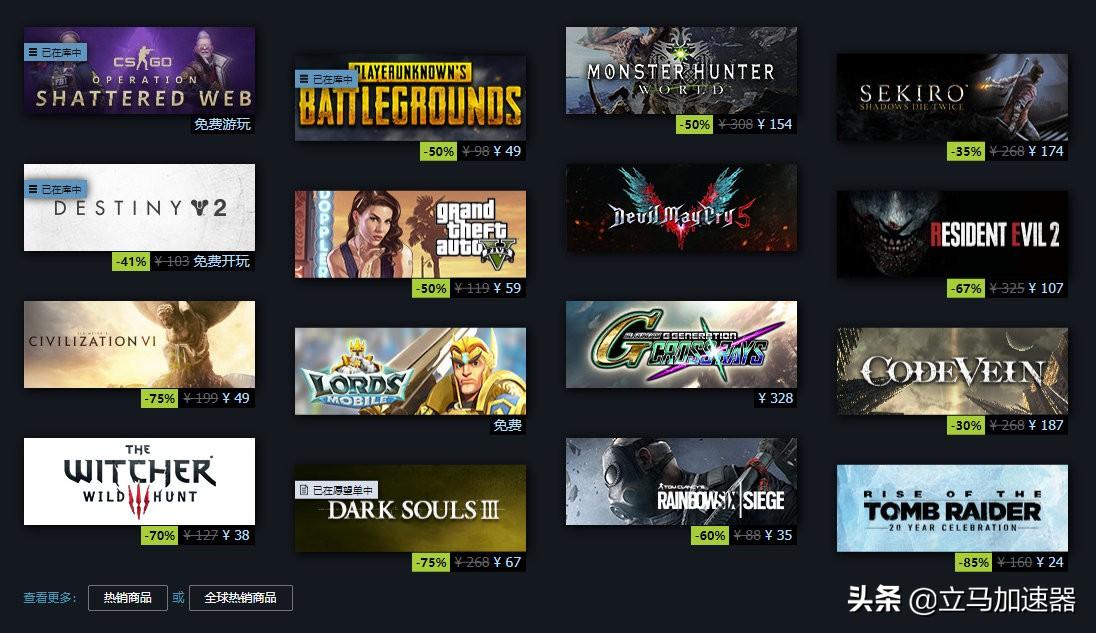Image resolution: width=1096 pixels, height=633 pixels.
Task: Select the Rainbow Six Siege thumbnail
Action: 682,481
